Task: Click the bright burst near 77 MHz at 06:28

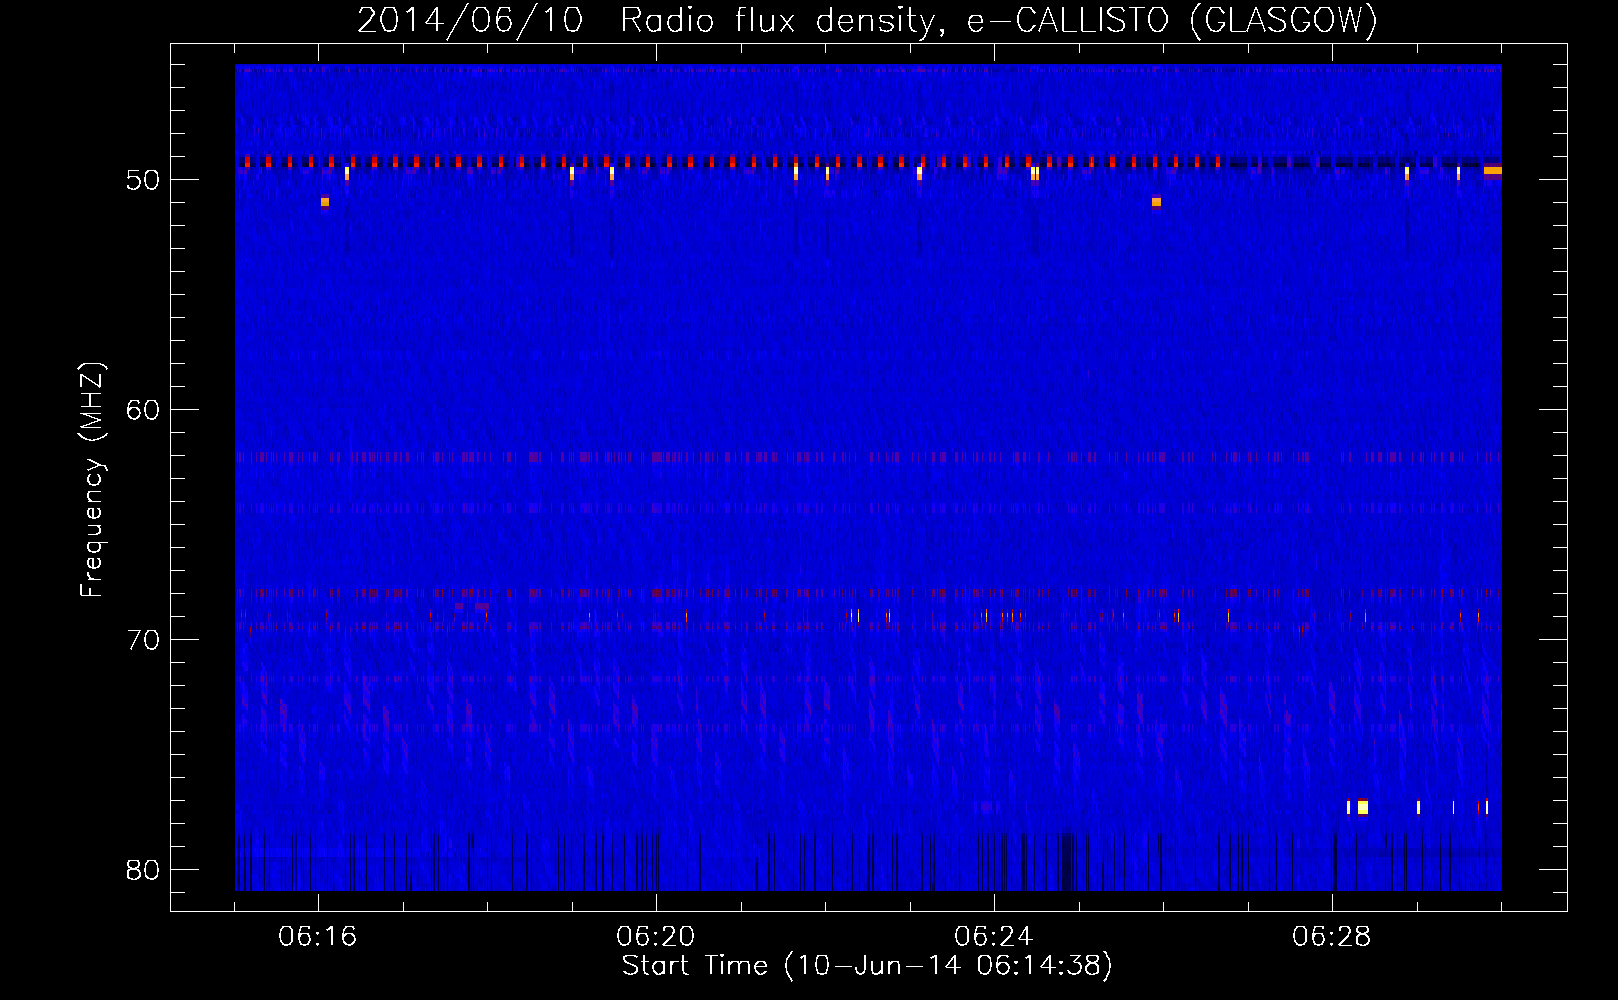Action: point(1362,807)
